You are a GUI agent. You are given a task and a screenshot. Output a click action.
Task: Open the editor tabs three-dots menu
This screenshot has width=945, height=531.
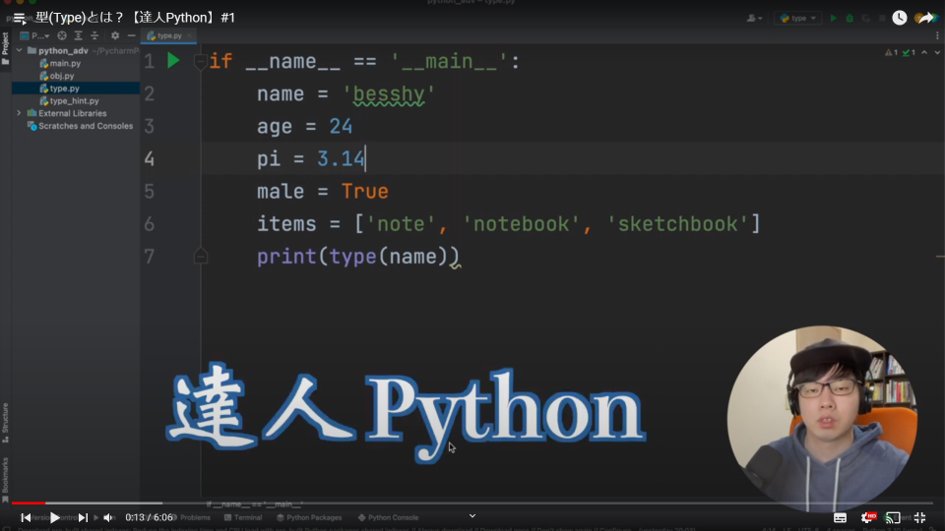coord(937,36)
